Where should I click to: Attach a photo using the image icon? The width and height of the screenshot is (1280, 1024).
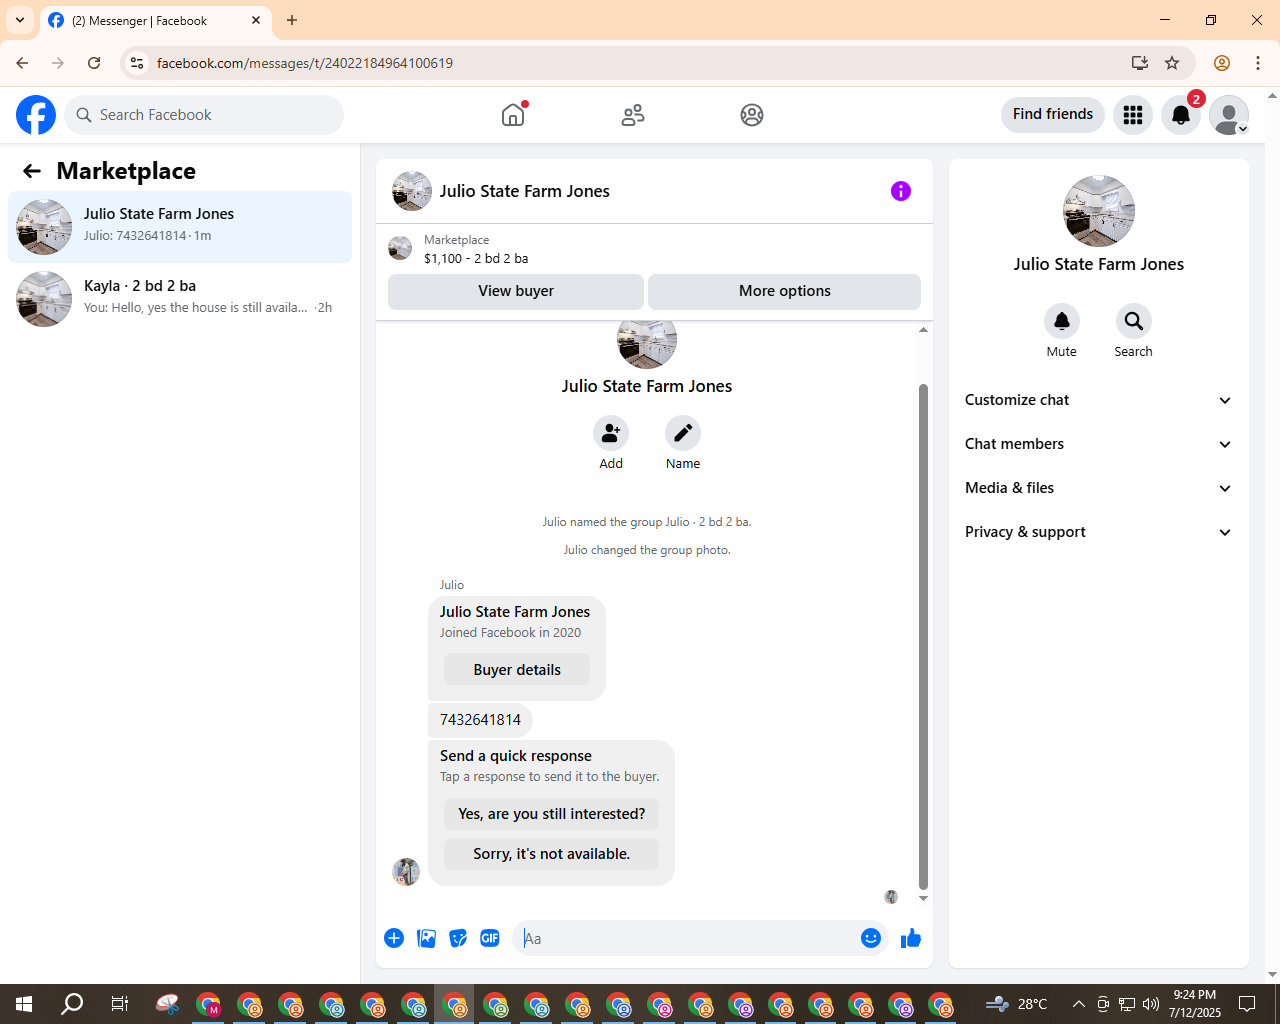pos(426,938)
